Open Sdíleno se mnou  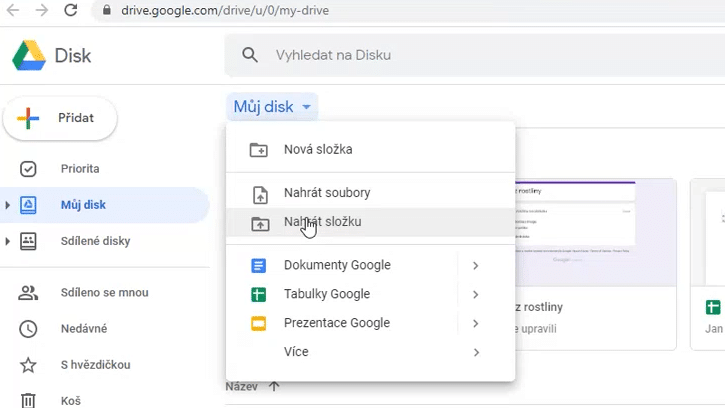pyautogui.click(x=104, y=292)
